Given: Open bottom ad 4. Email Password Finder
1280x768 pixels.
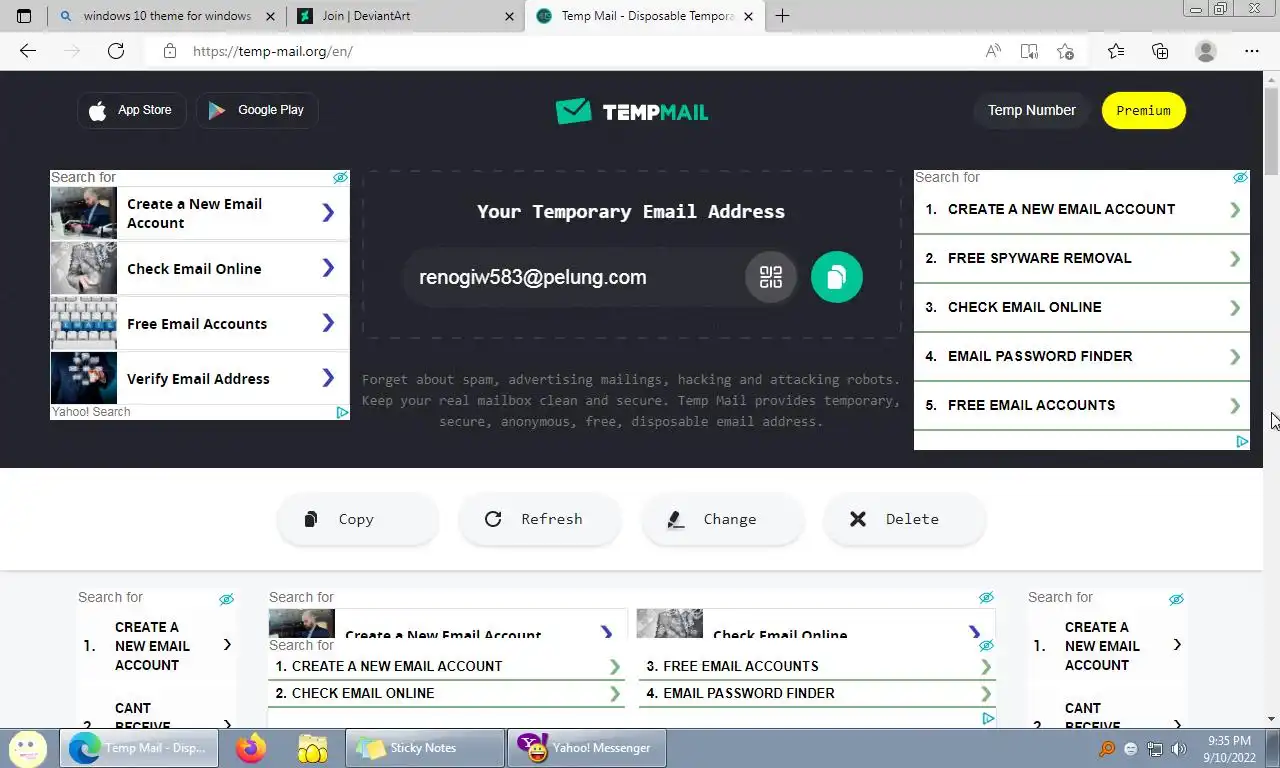Looking at the screenshot, I should pos(817,693).
